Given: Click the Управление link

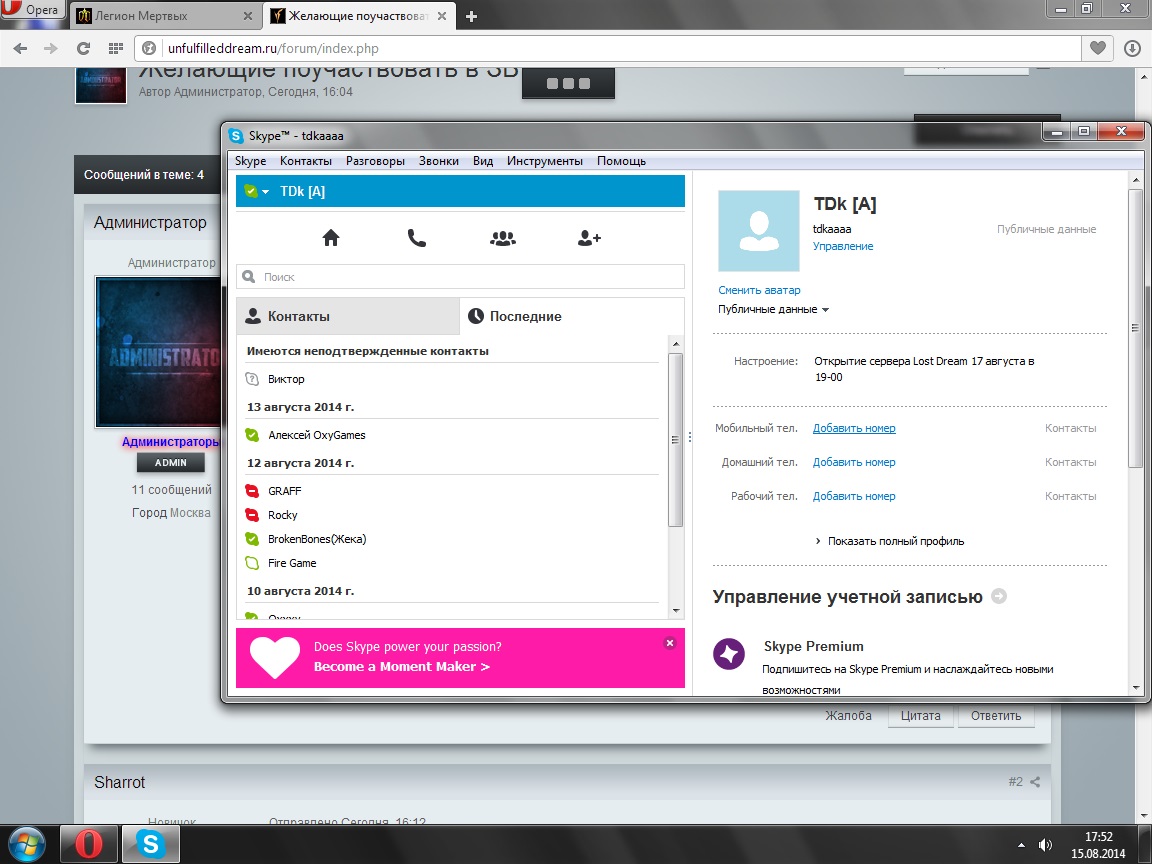Looking at the screenshot, I should pos(843,246).
